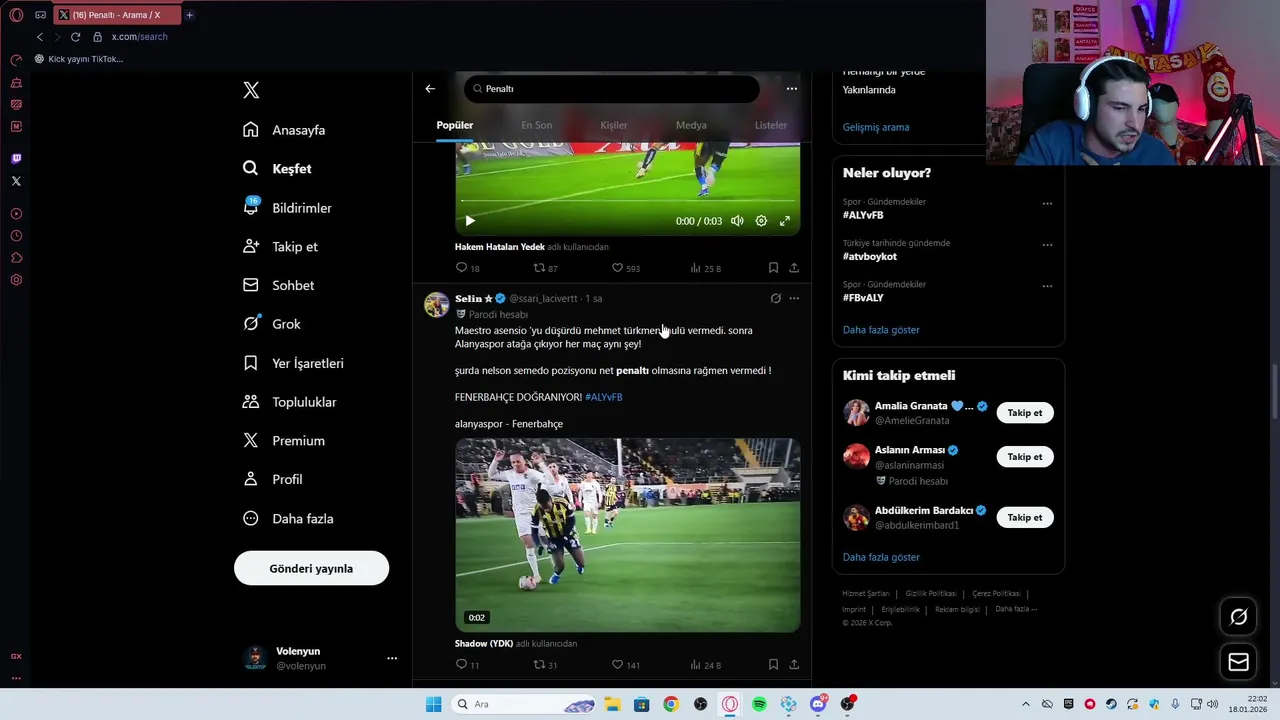Go to Anasayfa in the X sidebar
The image size is (1280, 720).
[x=284, y=130]
